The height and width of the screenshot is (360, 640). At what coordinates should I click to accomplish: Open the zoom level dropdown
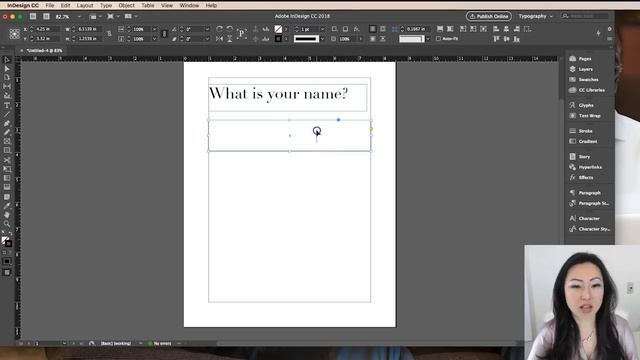[79, 17]
